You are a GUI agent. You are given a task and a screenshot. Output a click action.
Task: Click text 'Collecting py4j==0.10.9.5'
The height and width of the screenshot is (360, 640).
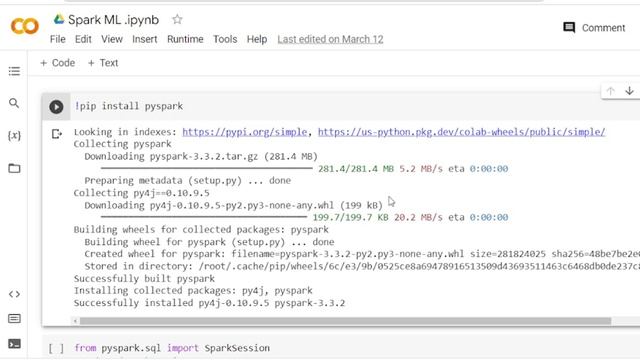point(141,193)
